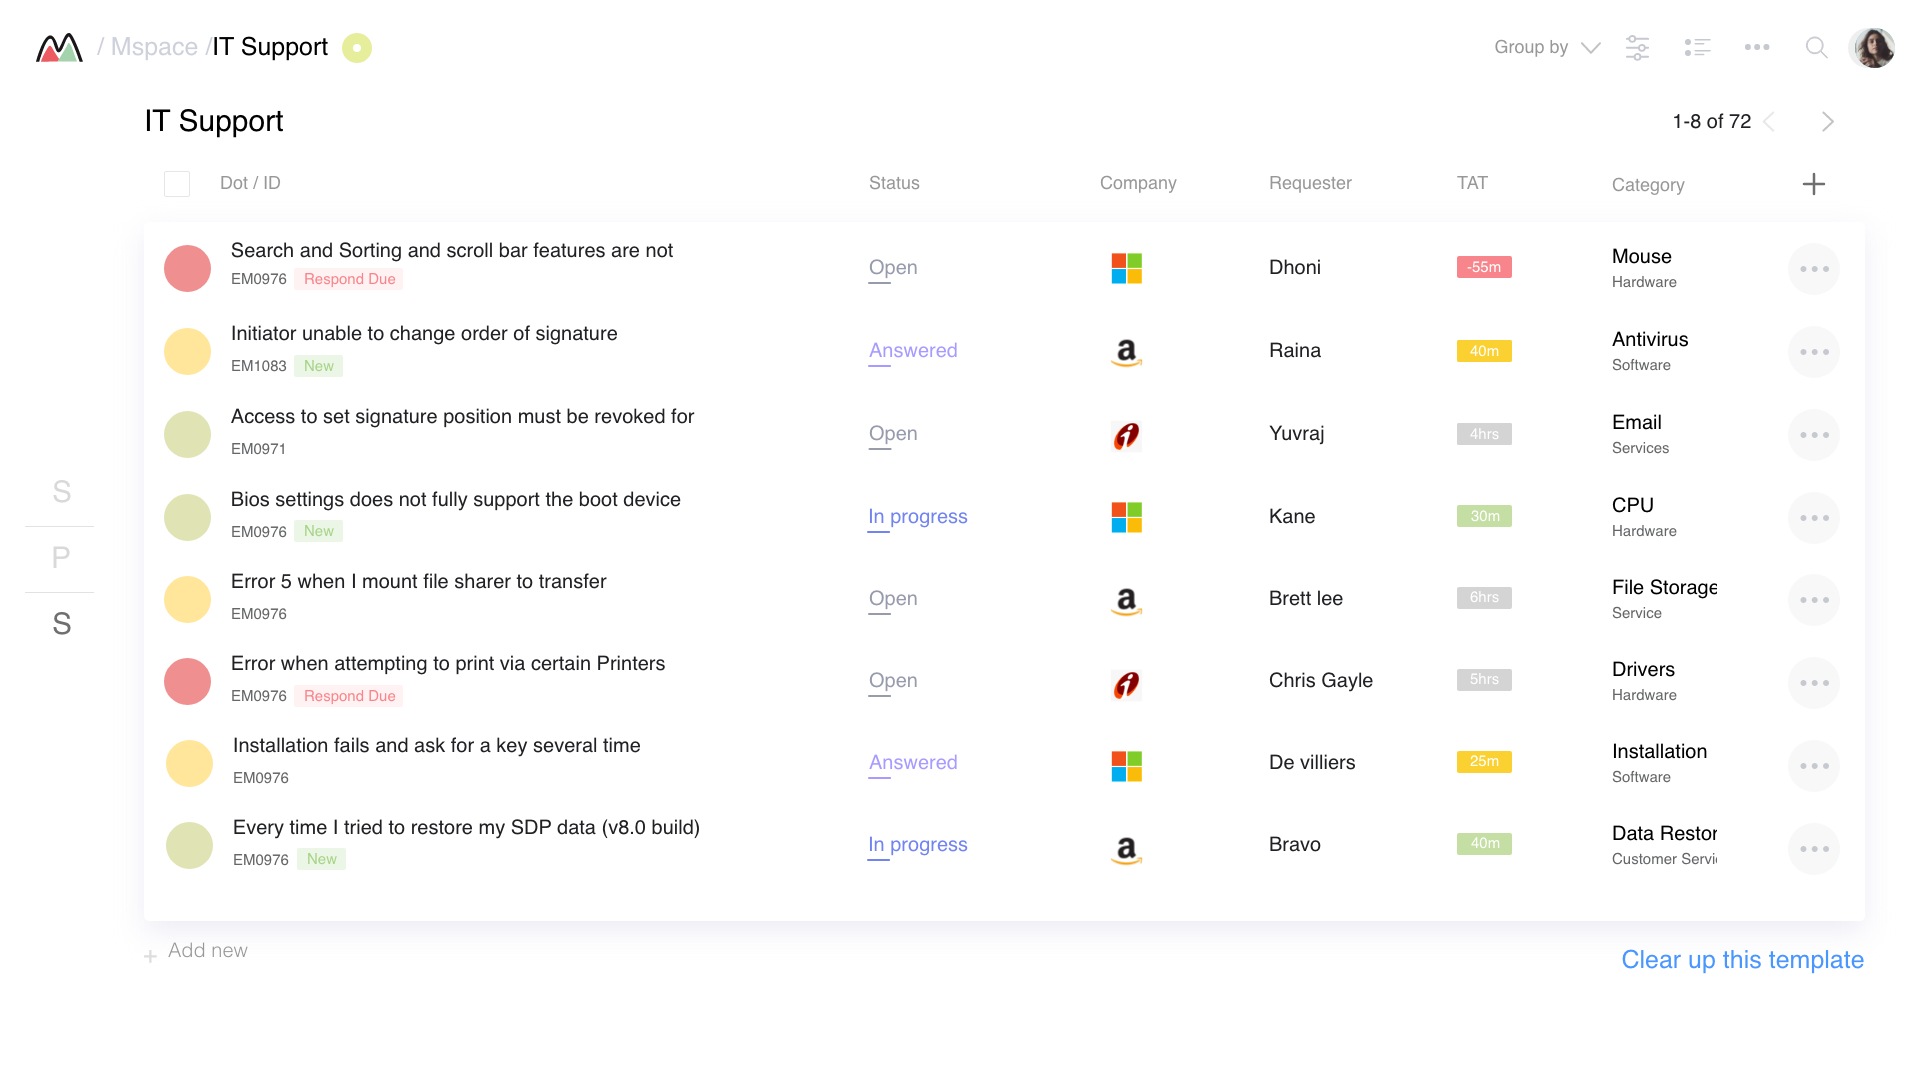
Task: Click the -55m TAT badge
Action: (x=1484, y=267)
